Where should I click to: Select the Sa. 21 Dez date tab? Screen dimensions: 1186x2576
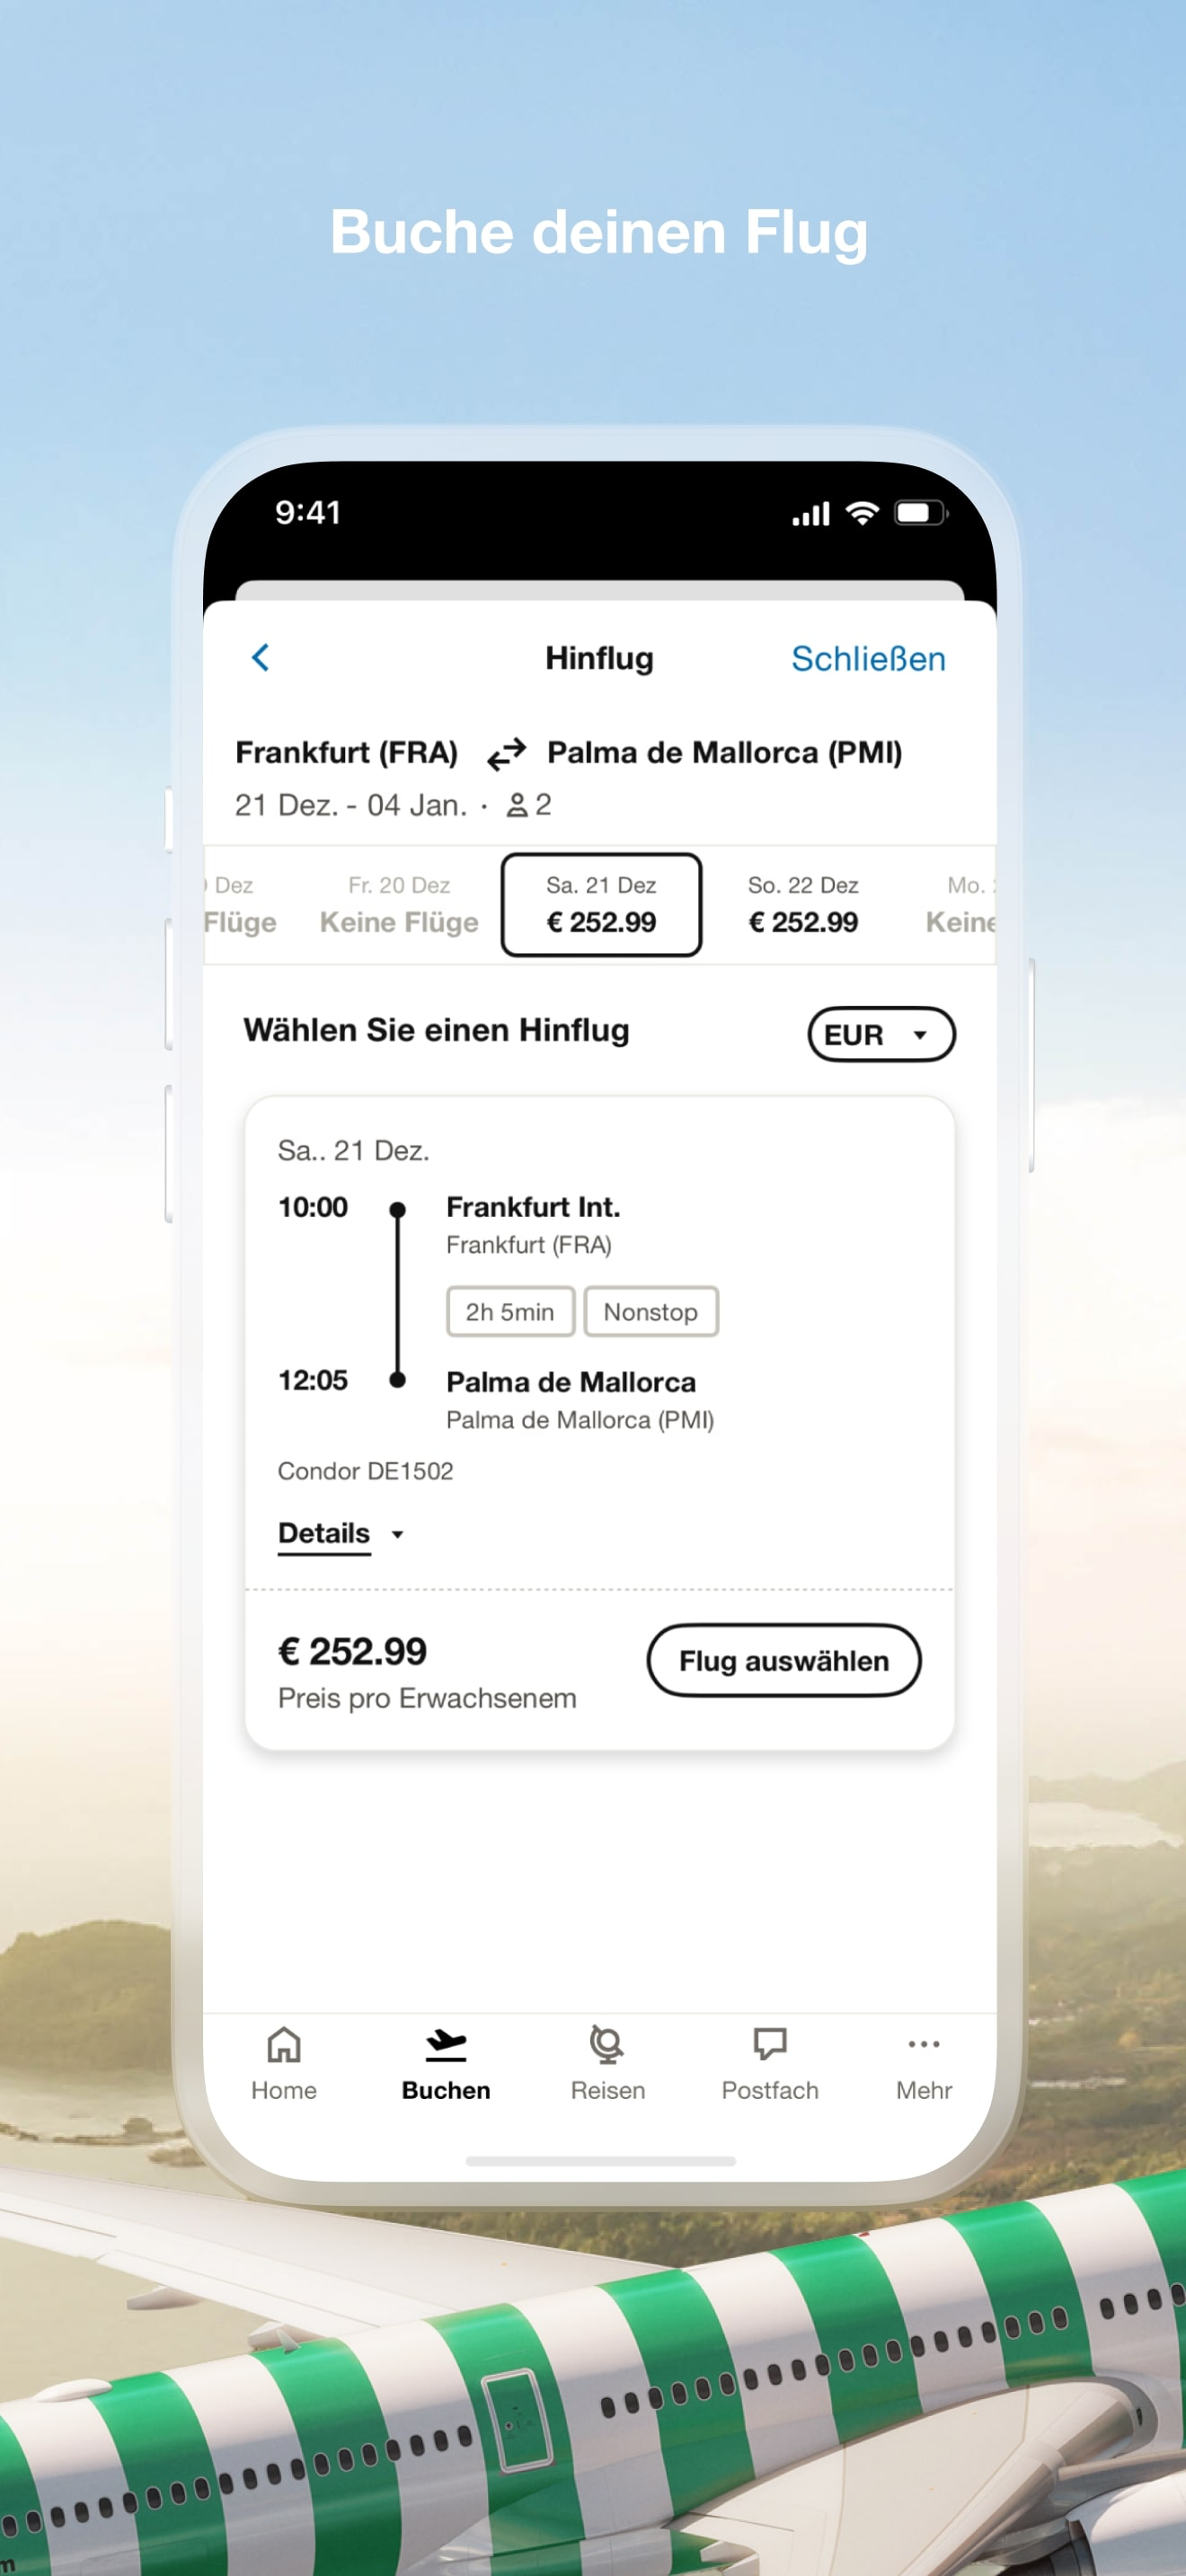pyautogui.click(x=601, y=905)
